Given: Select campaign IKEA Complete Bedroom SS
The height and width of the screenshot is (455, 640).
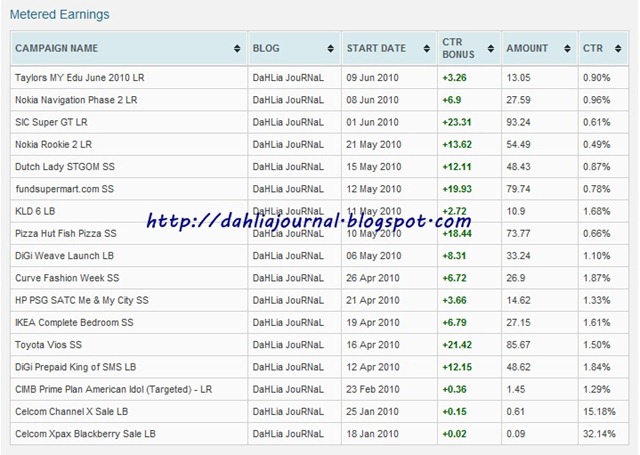Looking at the screenshot, I should [74, 322].
